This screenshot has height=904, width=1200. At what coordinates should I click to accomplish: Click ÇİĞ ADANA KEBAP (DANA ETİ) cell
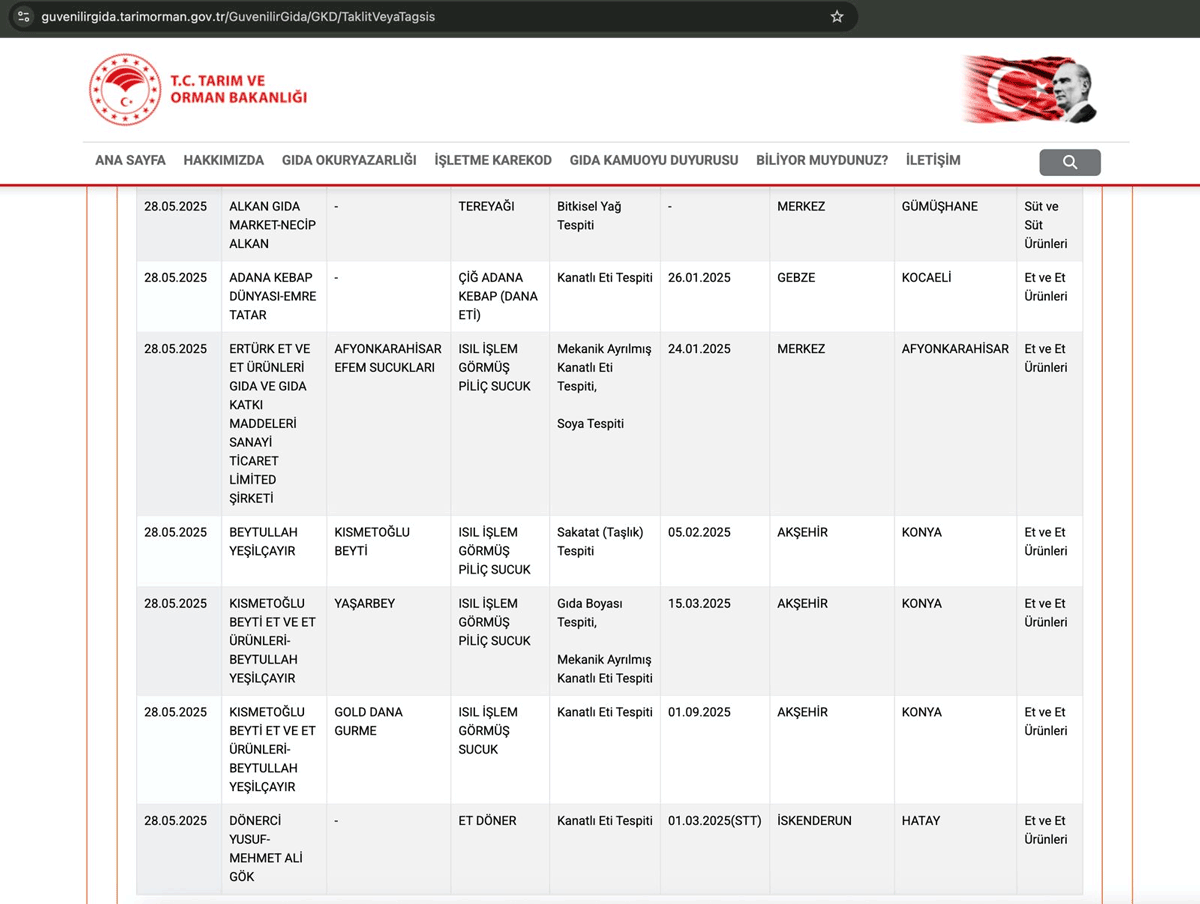(496, 296)
